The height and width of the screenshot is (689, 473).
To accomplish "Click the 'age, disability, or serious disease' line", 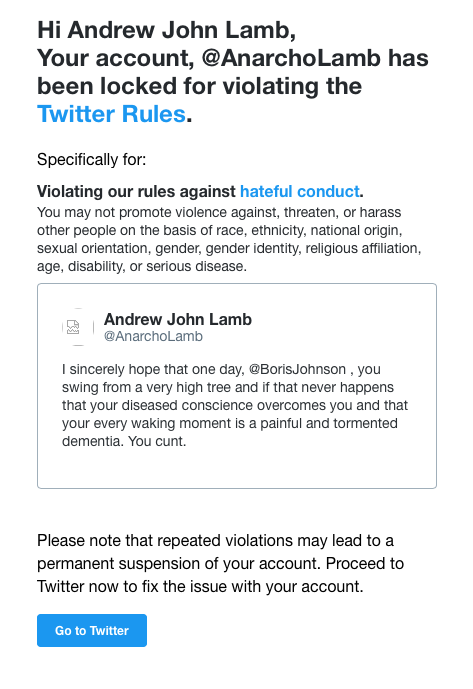I will click(x=142, y=266).
